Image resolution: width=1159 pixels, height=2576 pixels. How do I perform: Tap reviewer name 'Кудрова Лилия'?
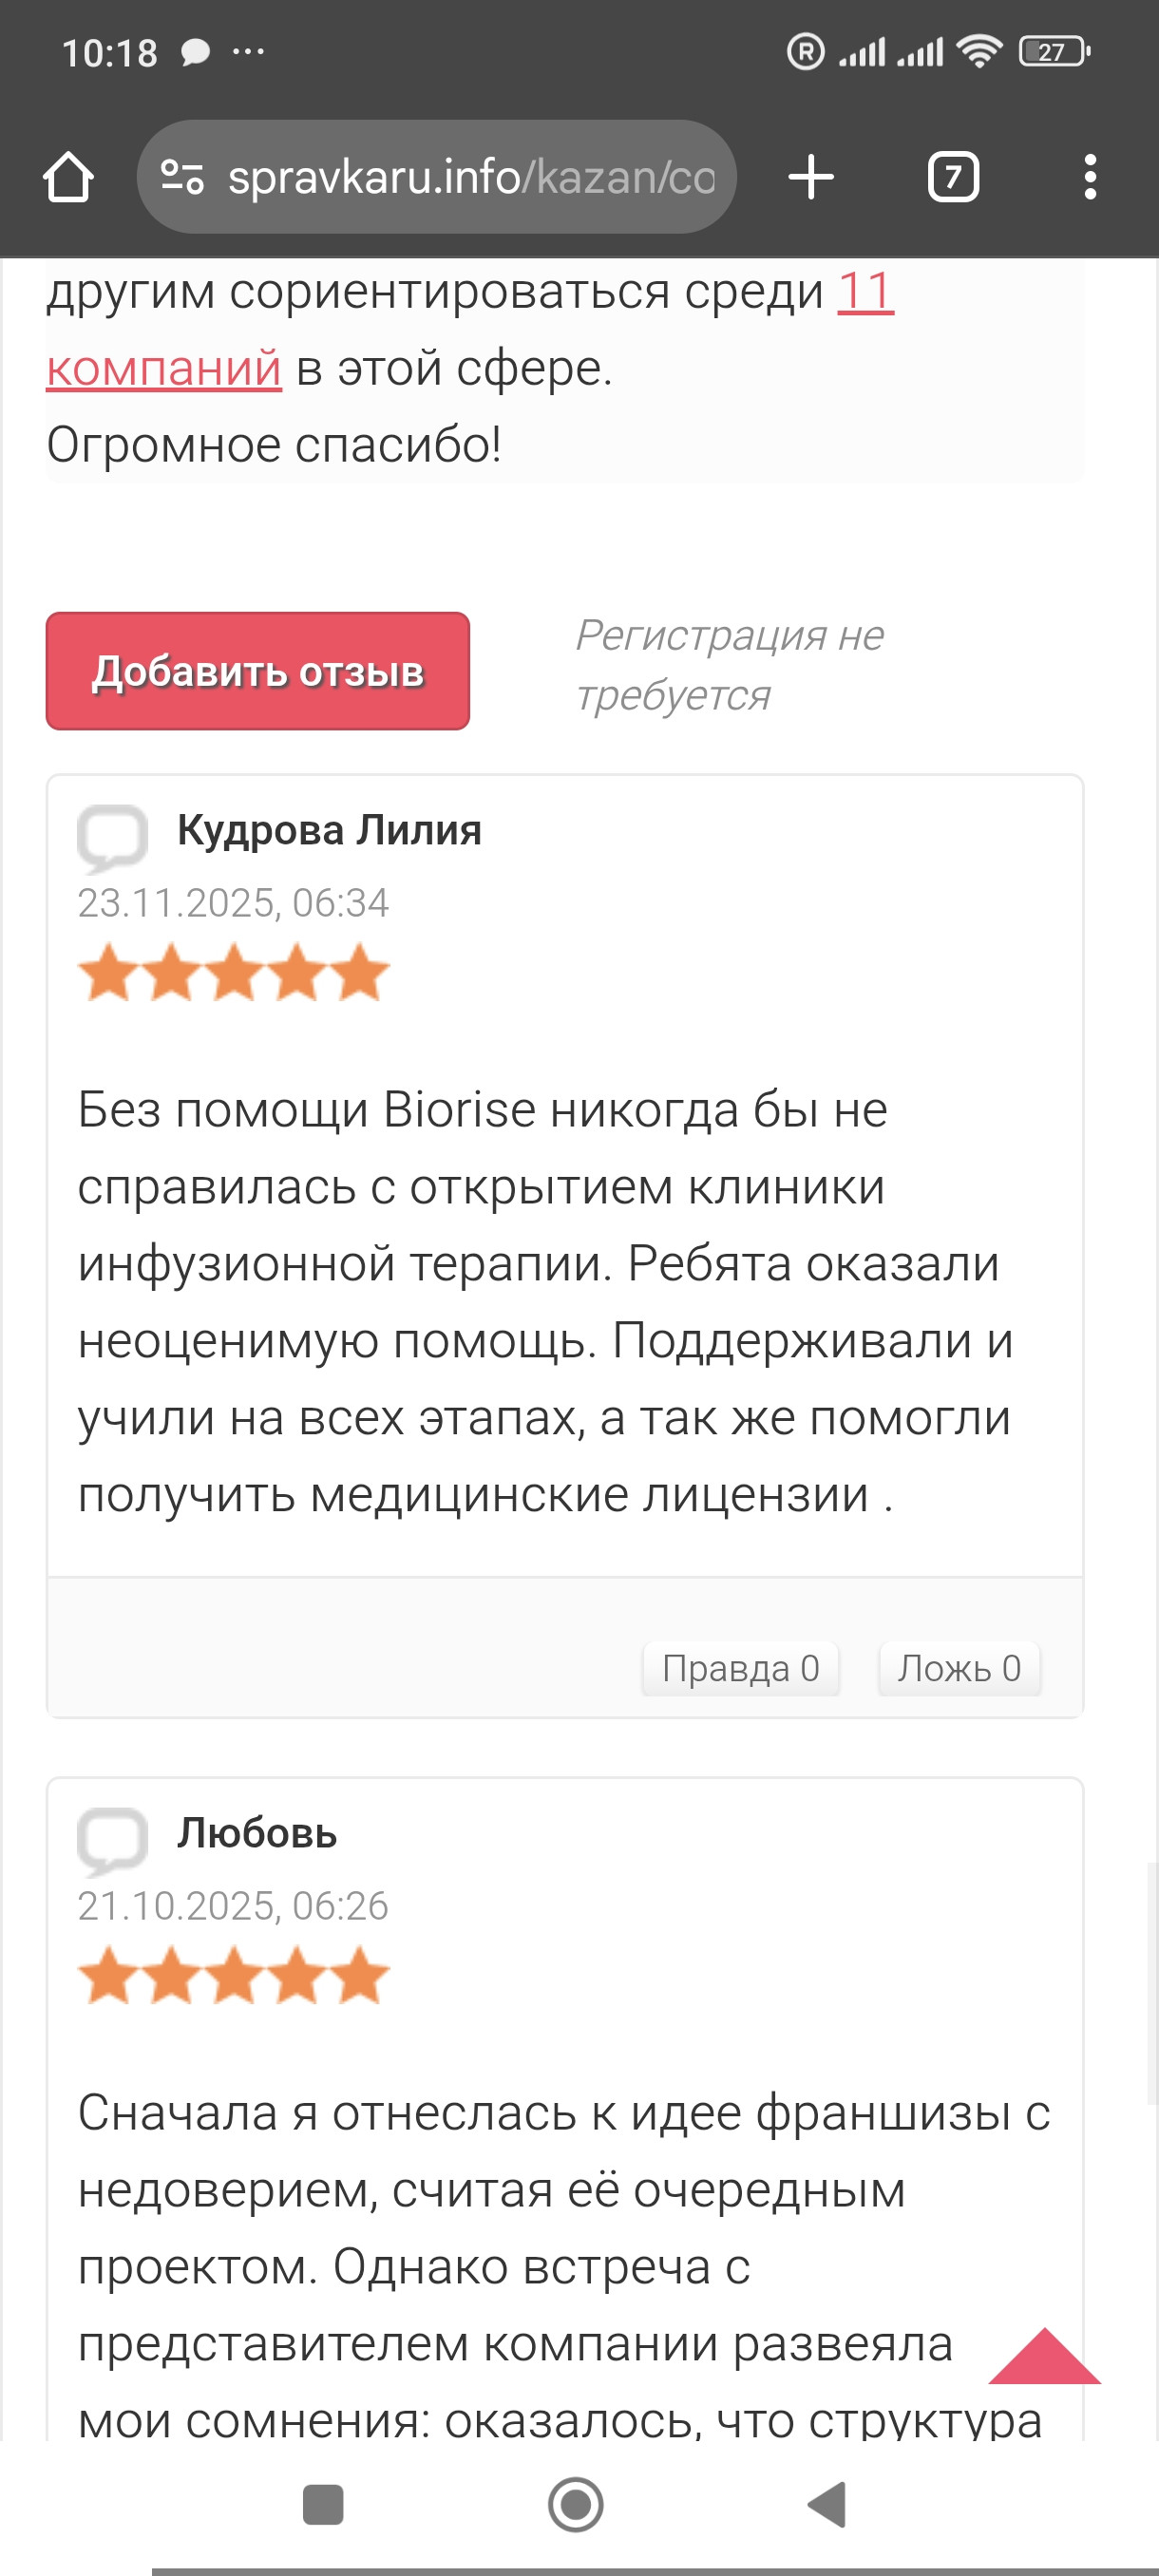coord(329,830)
